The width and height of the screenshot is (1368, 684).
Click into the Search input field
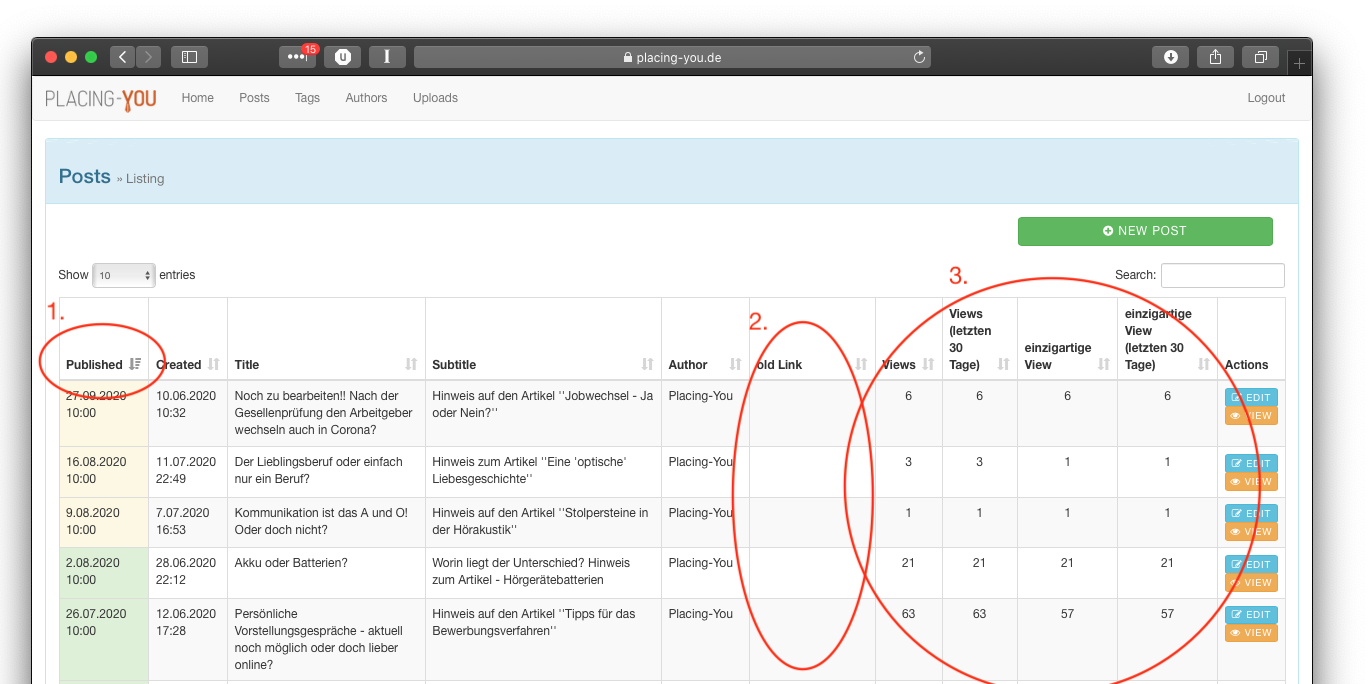click(x=1222, y=275)
